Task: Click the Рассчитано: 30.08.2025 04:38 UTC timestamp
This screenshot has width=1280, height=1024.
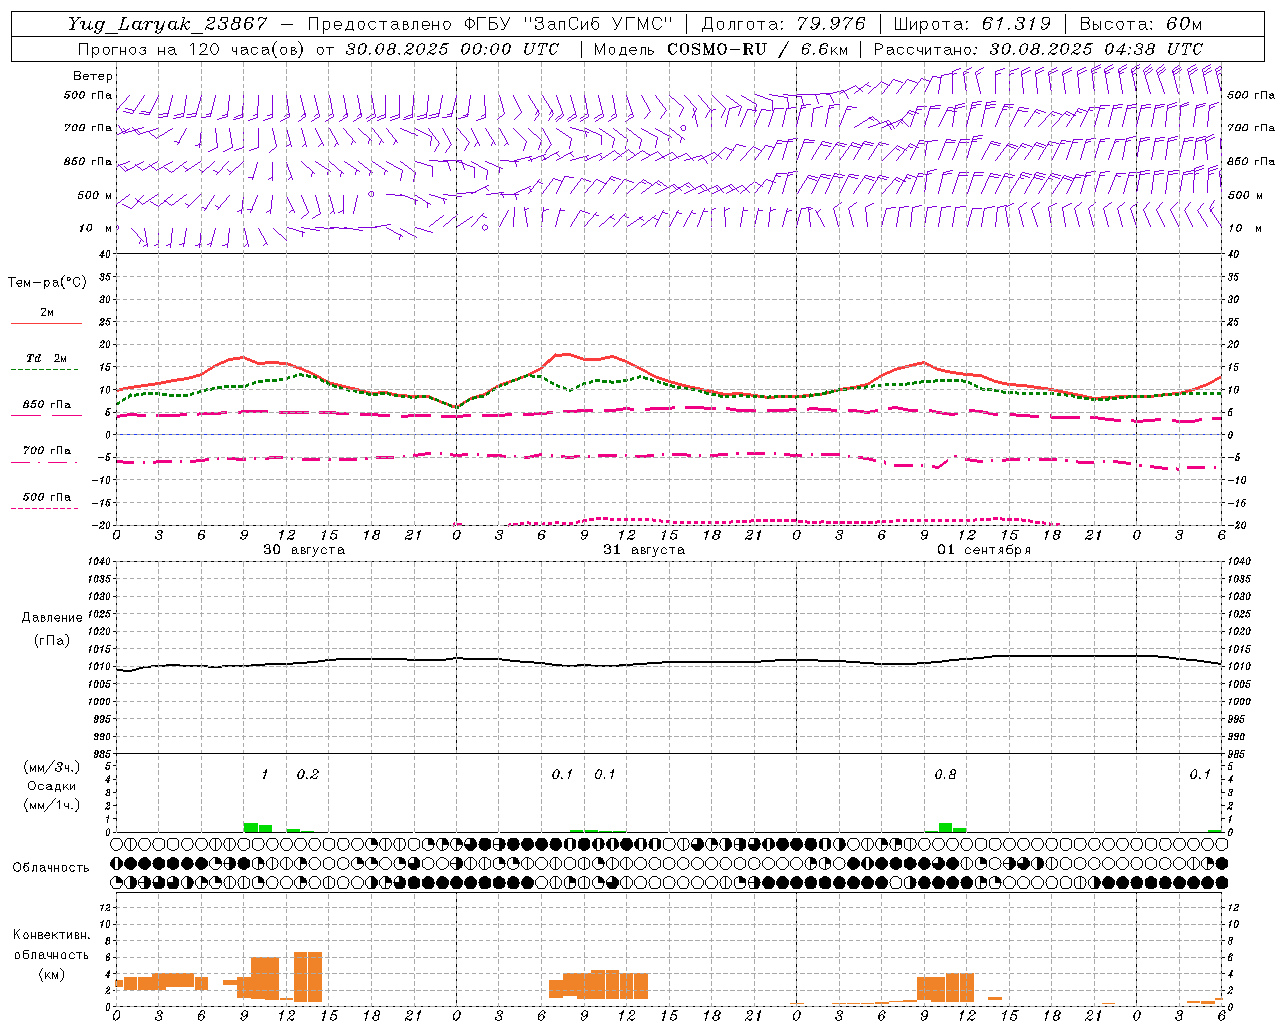Action: coord(1038,49)
